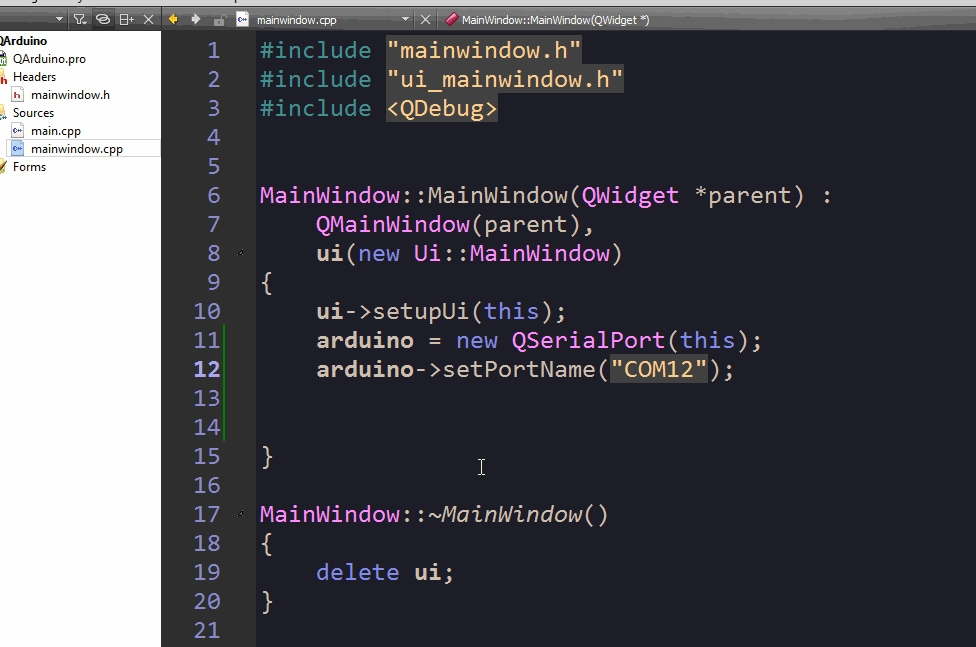Screen dimensions: 976x647
Task: Go forward with the right arrow icon
Action: 195,20
